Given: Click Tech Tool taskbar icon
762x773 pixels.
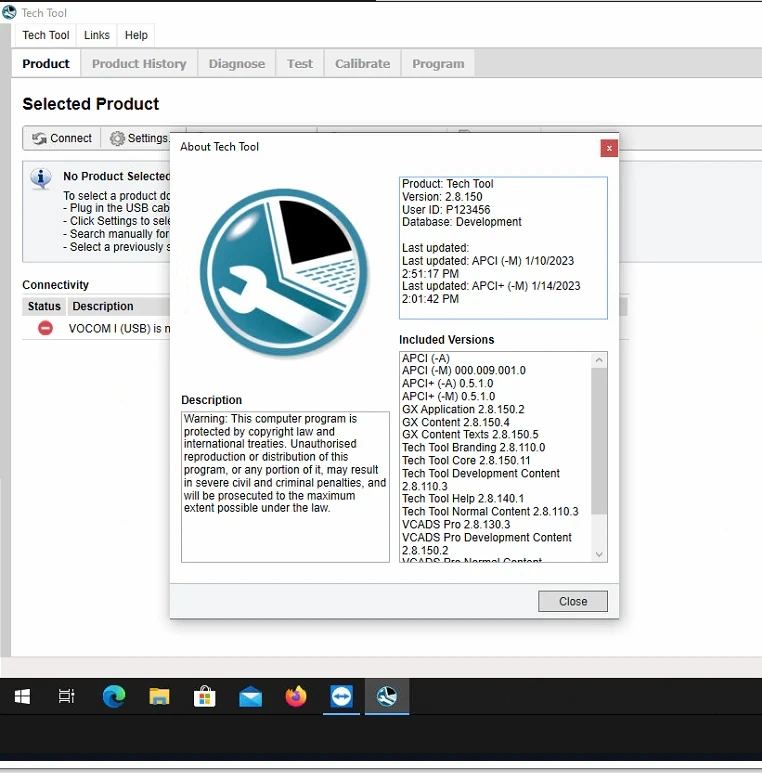Looking at the screenshot, I should [387, 696].
